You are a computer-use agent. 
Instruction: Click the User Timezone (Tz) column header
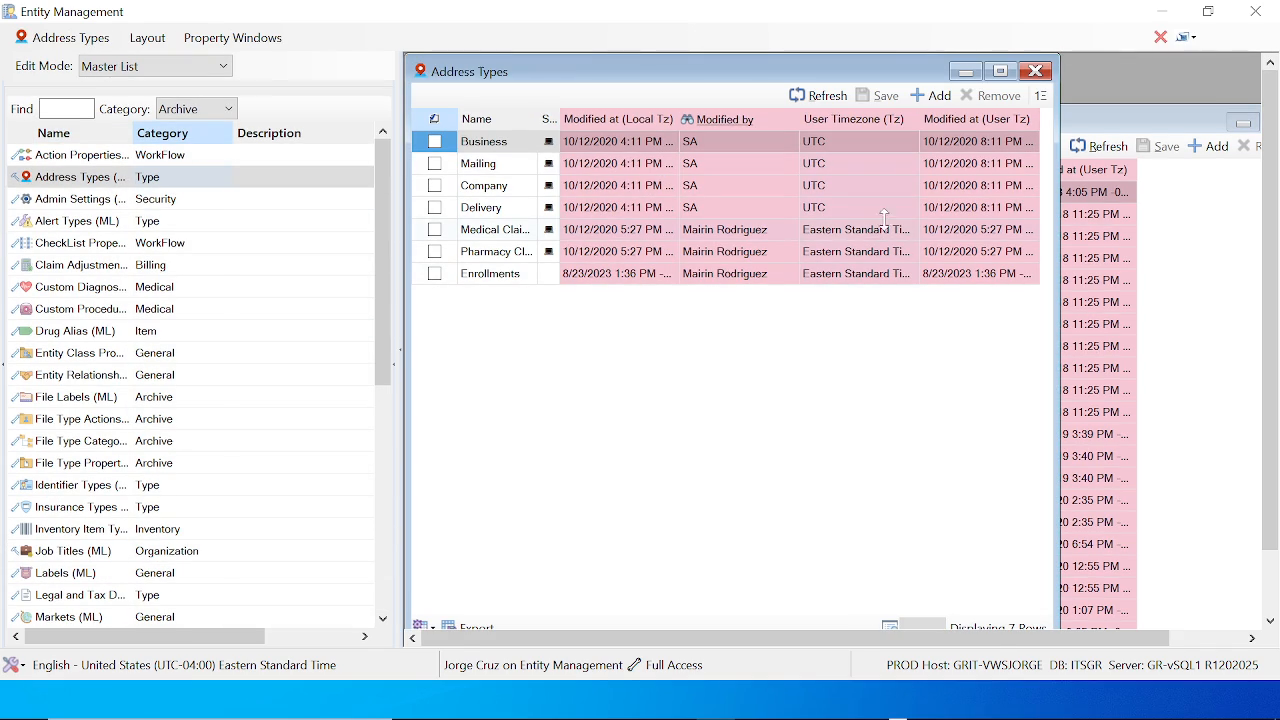click(858, 119)
